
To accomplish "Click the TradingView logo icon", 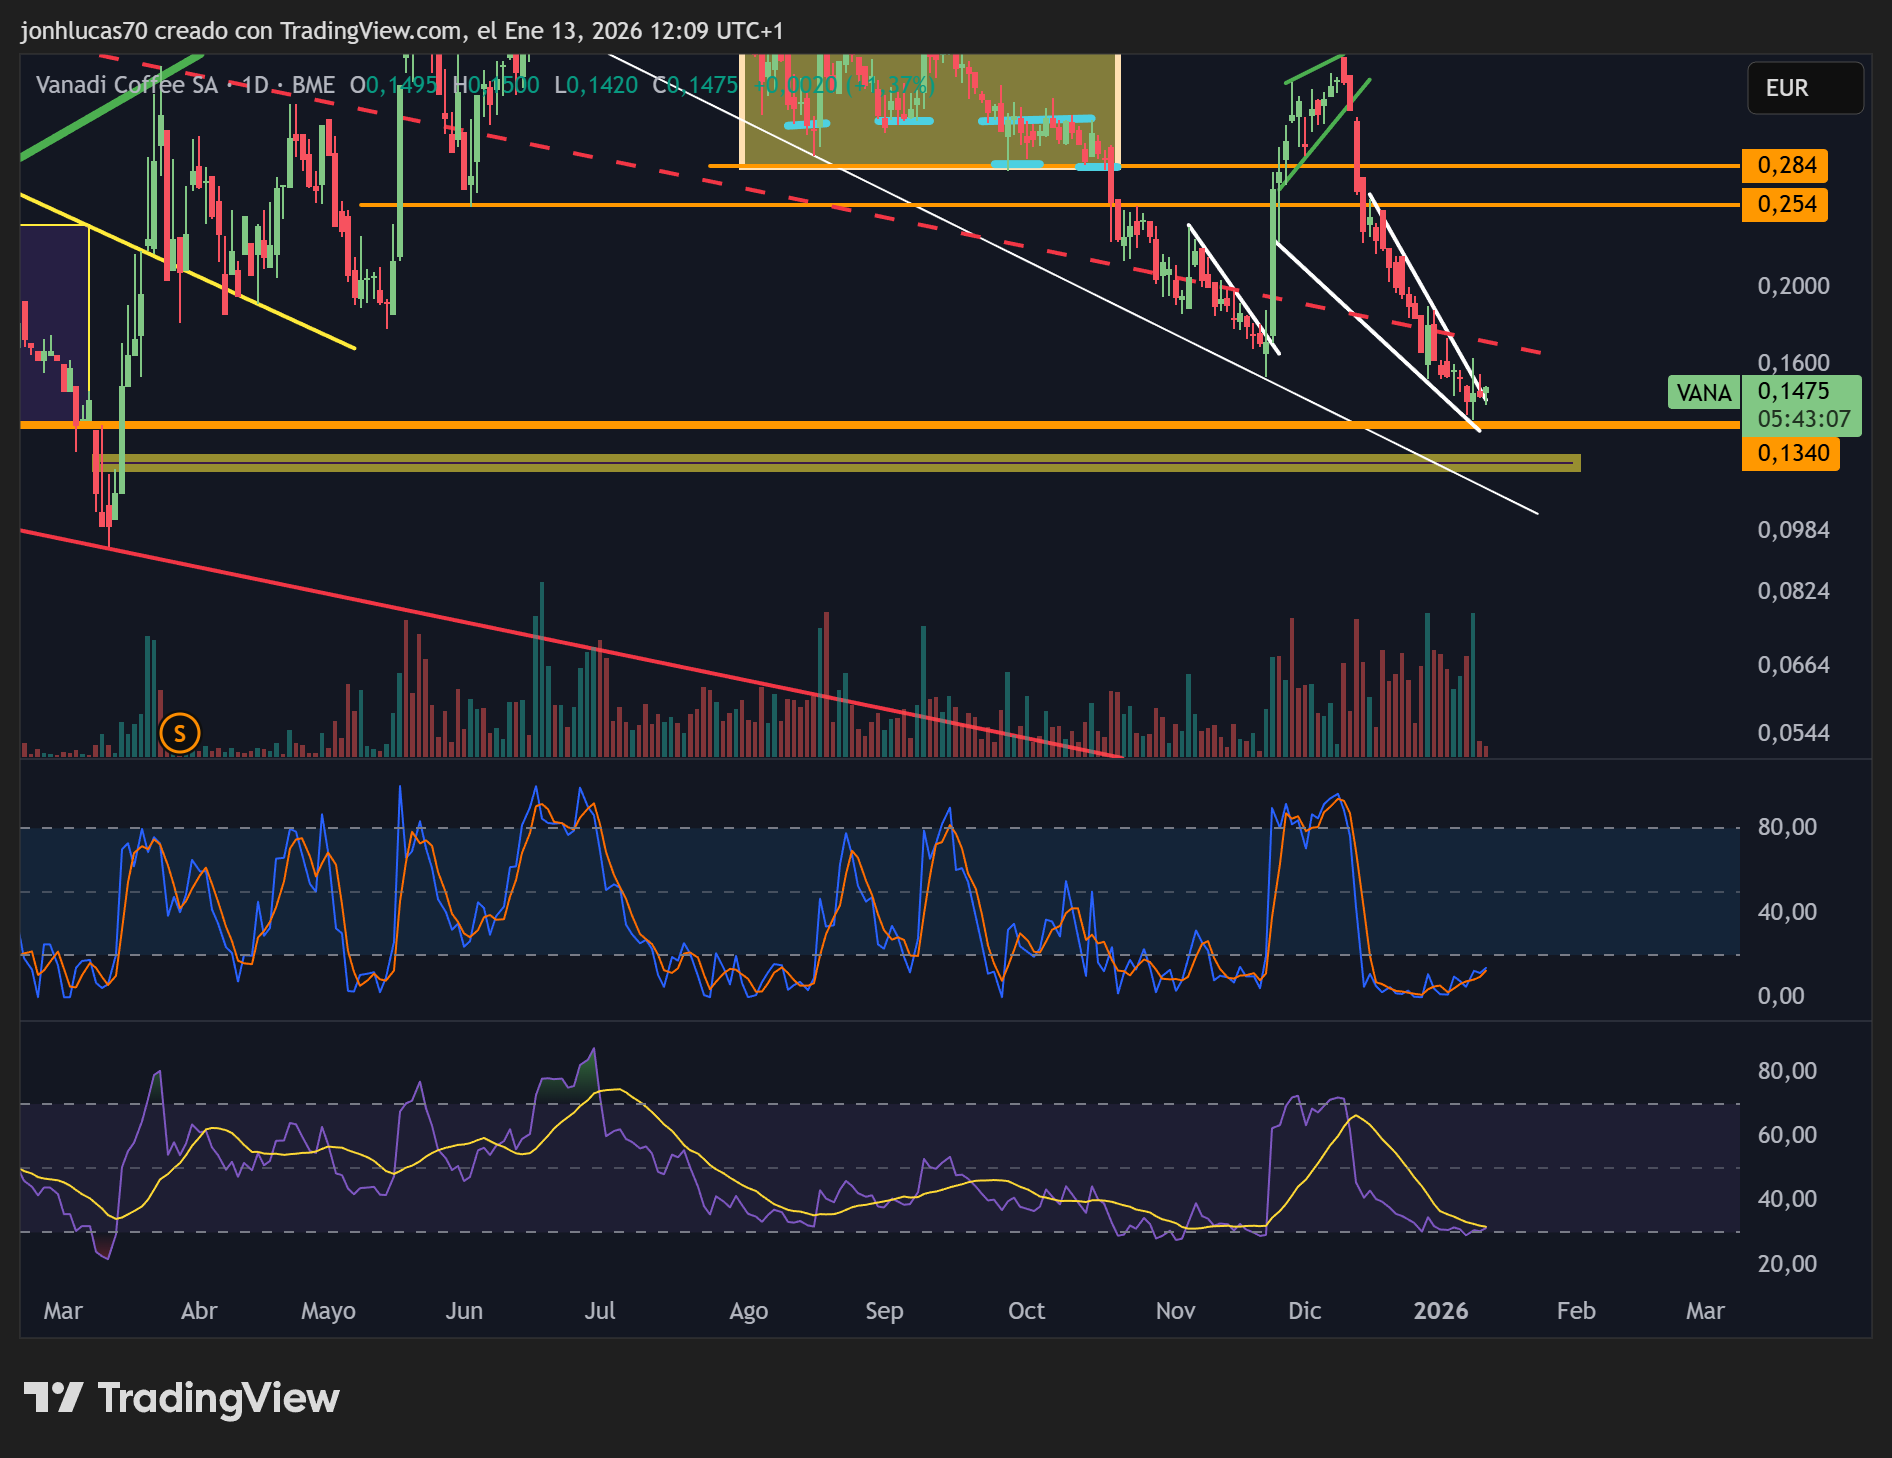I will tap(53, 1398).
